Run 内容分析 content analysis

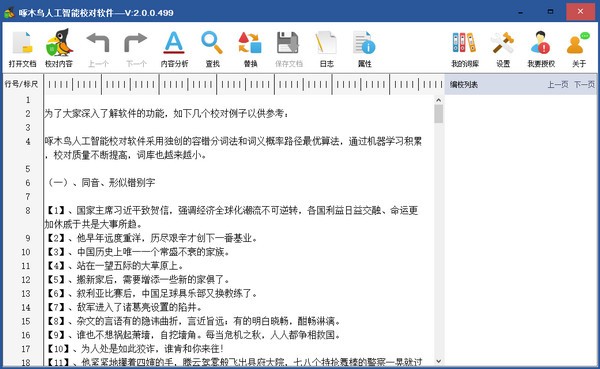coord(174,49)
